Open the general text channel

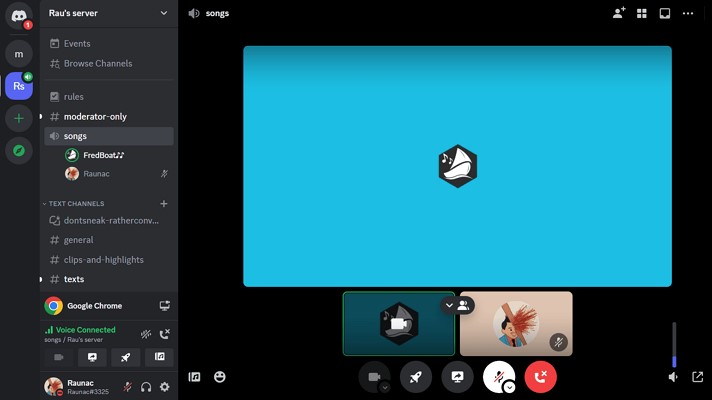pos(78,240)
